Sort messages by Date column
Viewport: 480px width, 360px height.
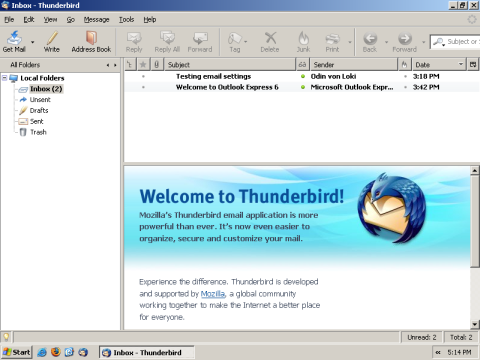[x=439, y=65]
